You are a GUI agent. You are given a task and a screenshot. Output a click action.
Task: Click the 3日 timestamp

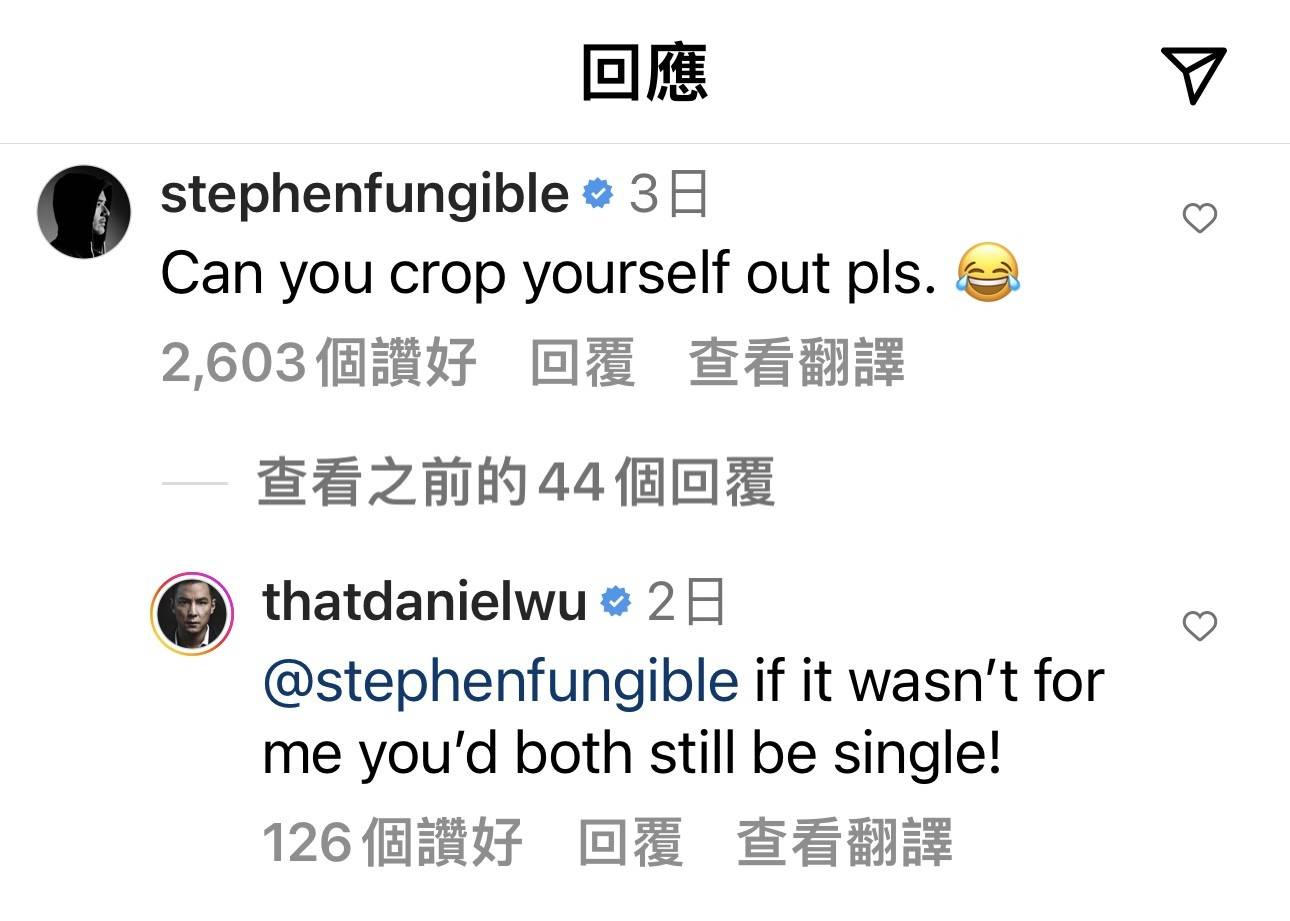click(669, 195)
